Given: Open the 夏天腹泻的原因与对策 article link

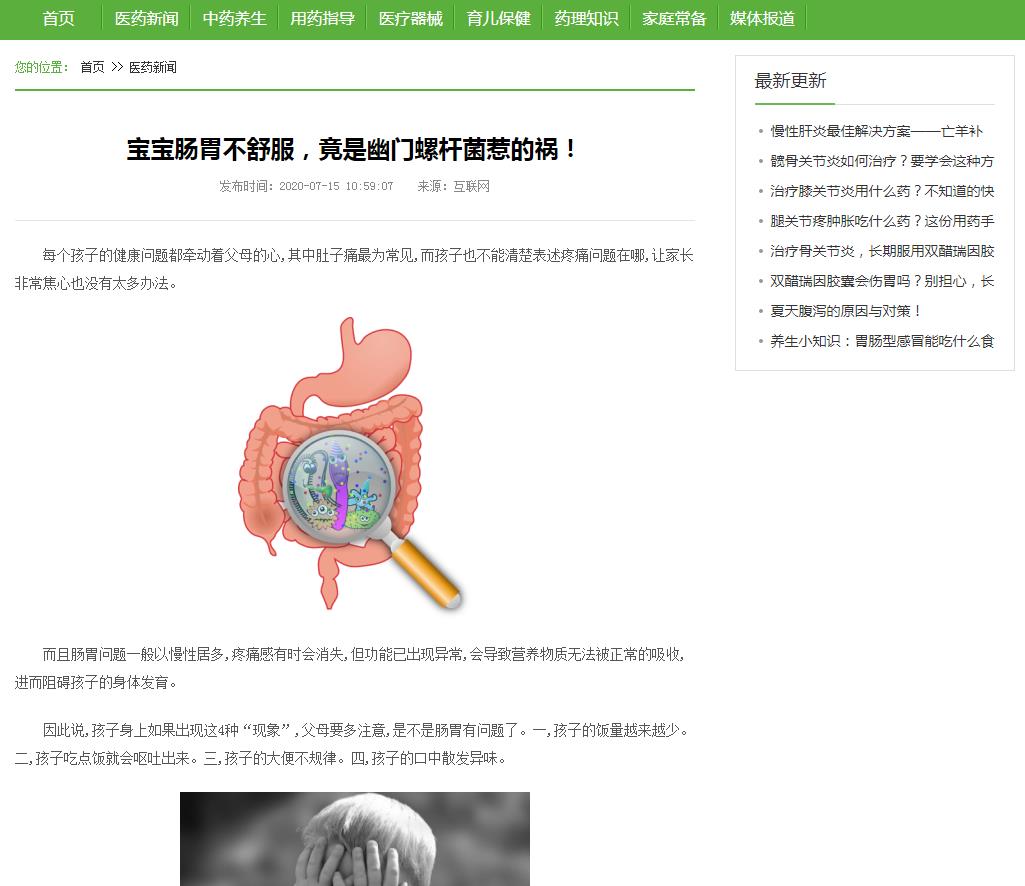Looking at the screenshot, I should (x=846, y=311).
